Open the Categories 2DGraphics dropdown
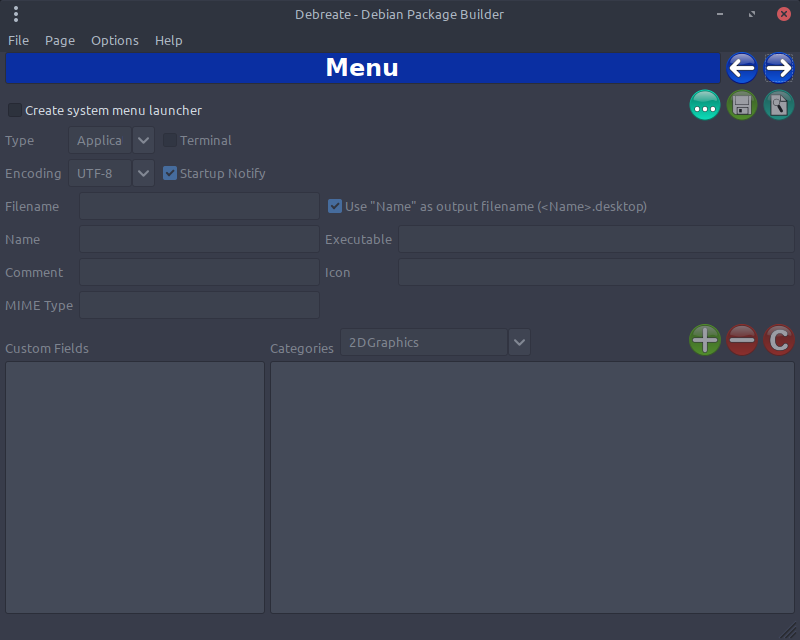The width and height of the screenshot is (800, 640). click(519, 342)
